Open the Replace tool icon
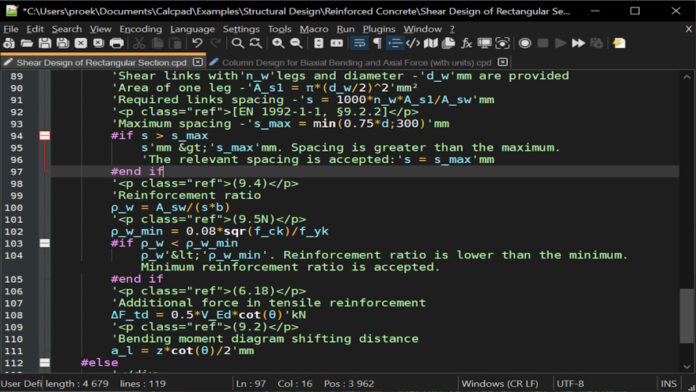Viewport: 696px width, 392px height. [255, 43]
